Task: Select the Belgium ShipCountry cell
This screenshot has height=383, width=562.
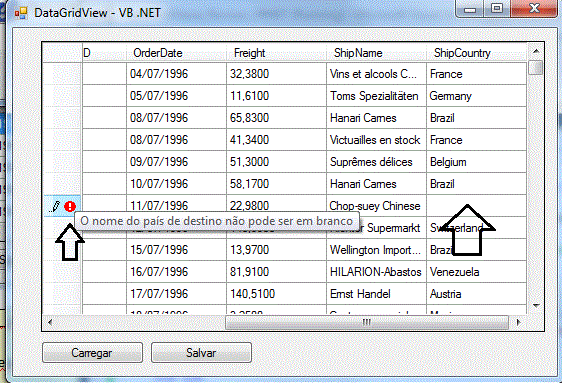Action: (x=476, y=162)
